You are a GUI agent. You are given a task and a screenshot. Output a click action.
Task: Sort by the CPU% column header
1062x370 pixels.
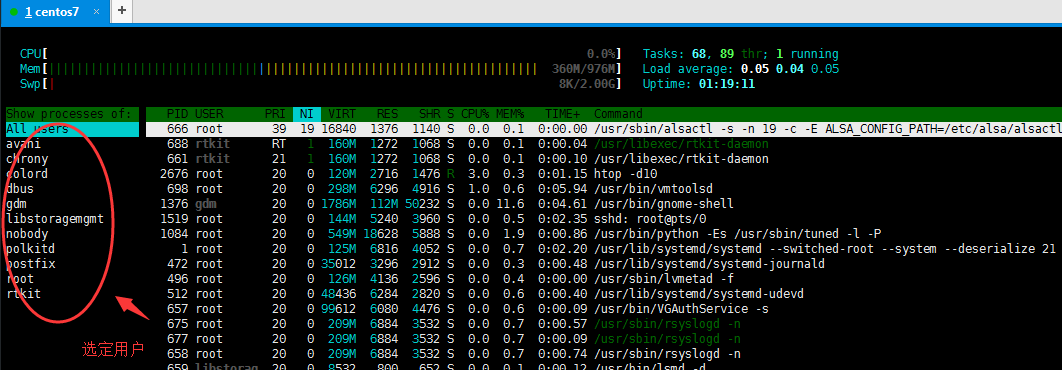pos(475,114)
